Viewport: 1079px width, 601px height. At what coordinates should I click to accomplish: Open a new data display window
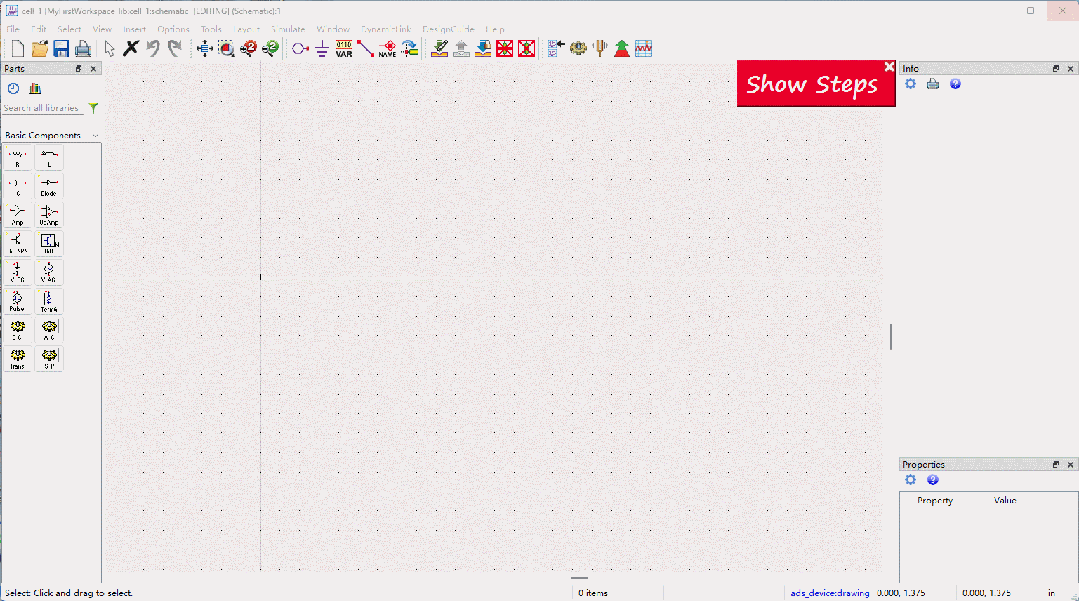[643, 48]
